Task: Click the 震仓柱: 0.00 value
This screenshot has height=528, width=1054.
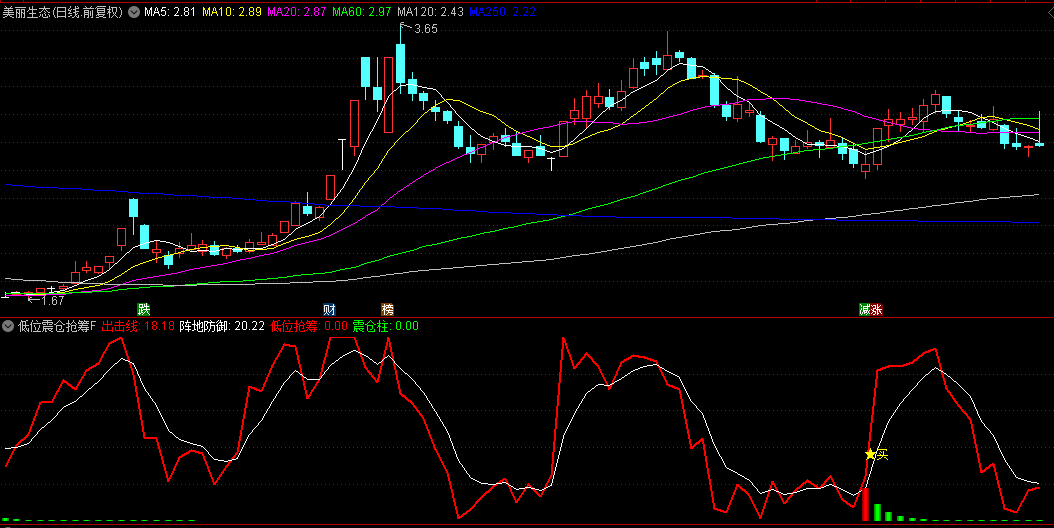Action: 385,326
